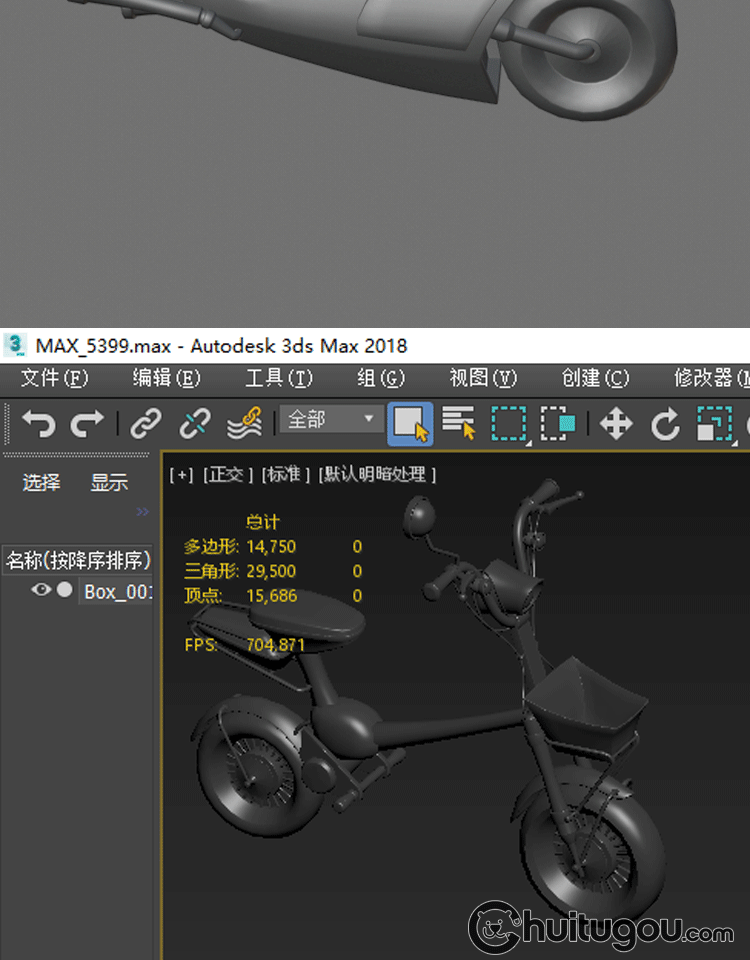Click the Unlink selection icon
Image resolution: width=750 pixels, height=960 pixels.
point(195,424)
